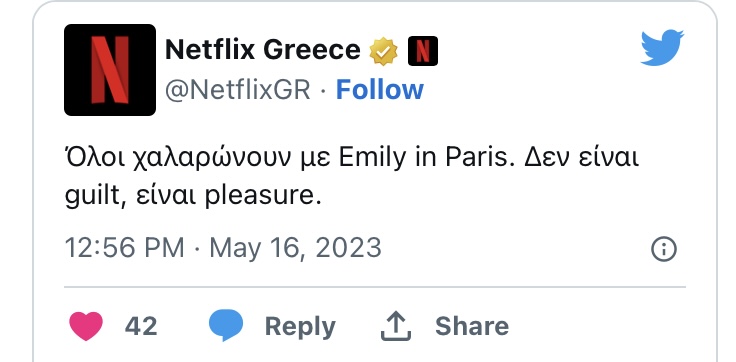
Task: Open the 12:56 PM timestamp link
Action: coord(124,247)
